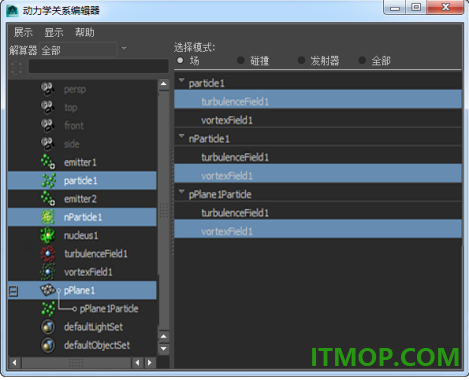Image resolution: width=469 pixels, height=380 pixels.
Task: Select vortexField1 in the outliner list
Action: [82, 272]
